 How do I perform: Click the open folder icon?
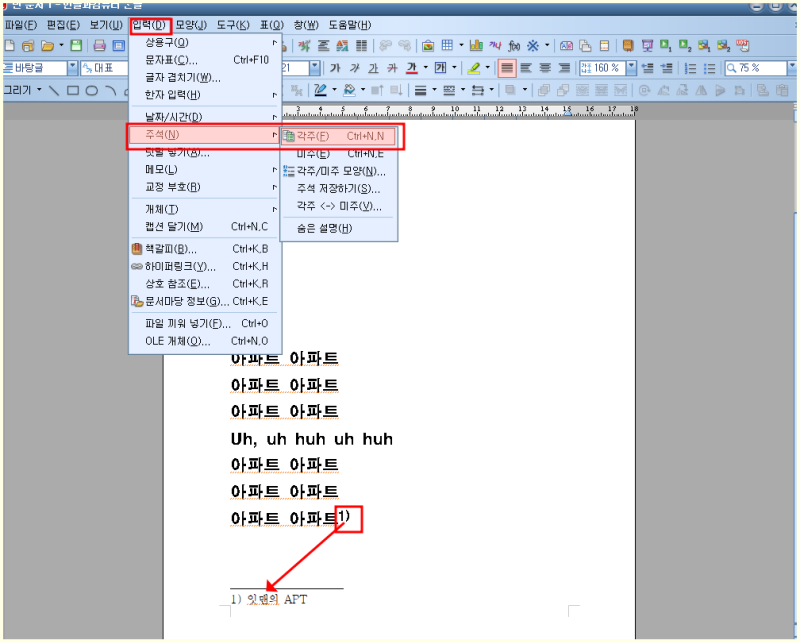[x=47, y=46]
